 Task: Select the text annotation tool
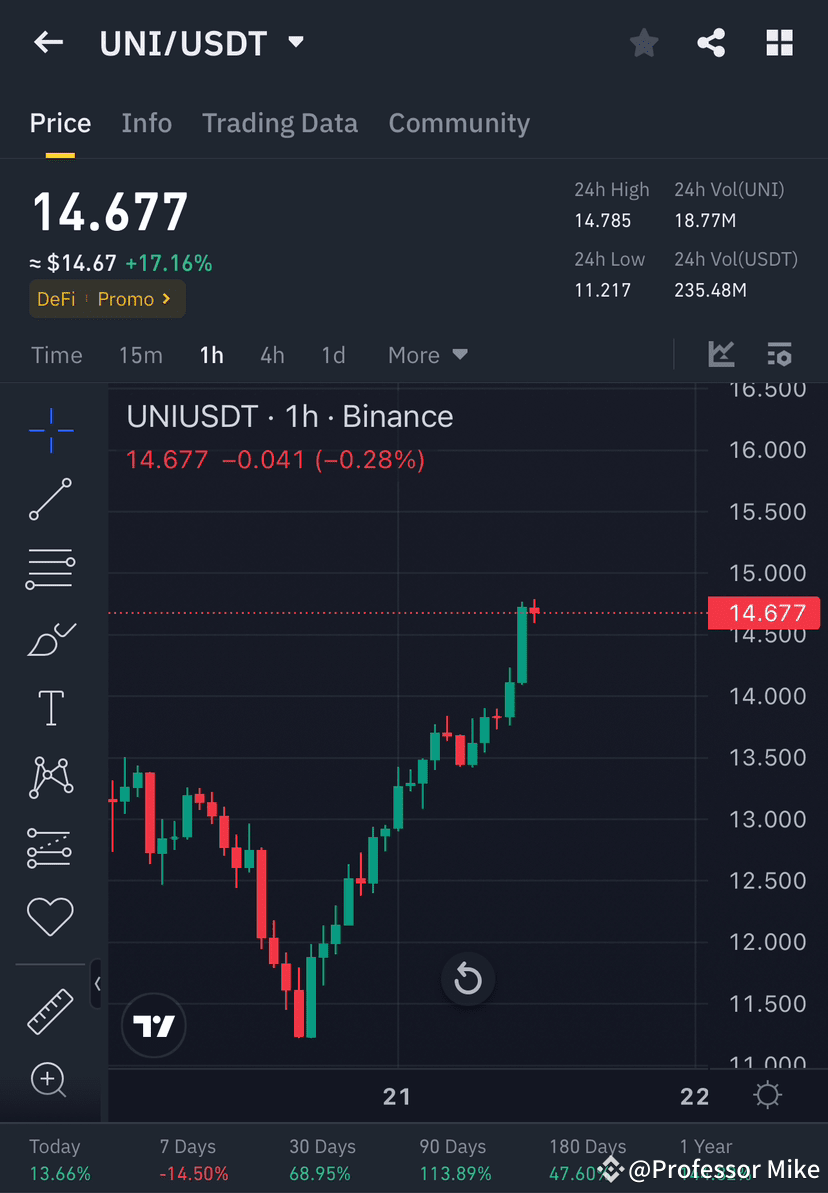click(x=50, y=707)
